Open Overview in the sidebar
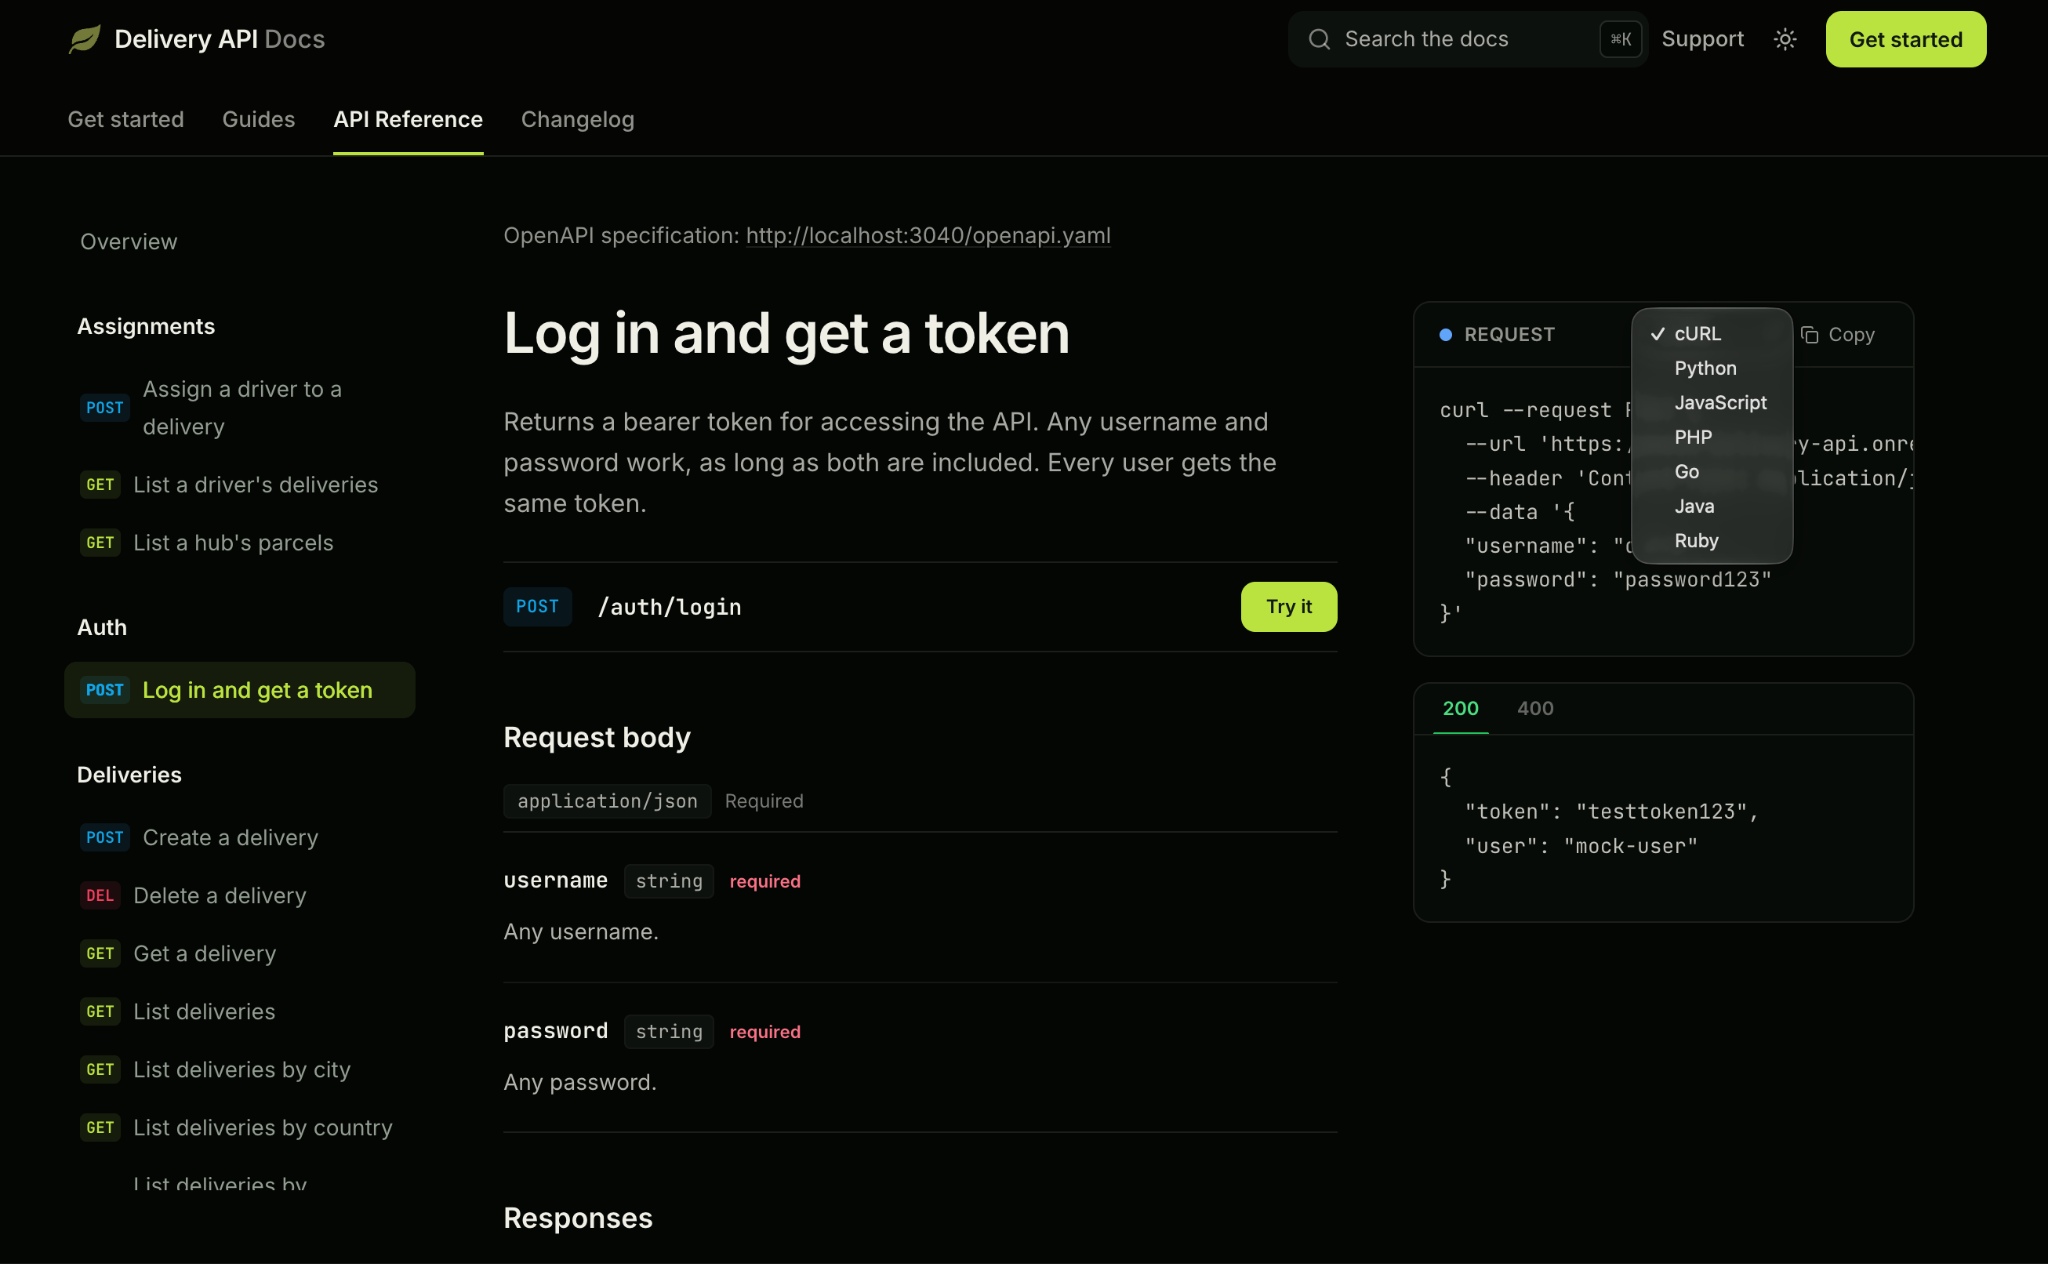 pyautogui.click(x=128, y=242)
